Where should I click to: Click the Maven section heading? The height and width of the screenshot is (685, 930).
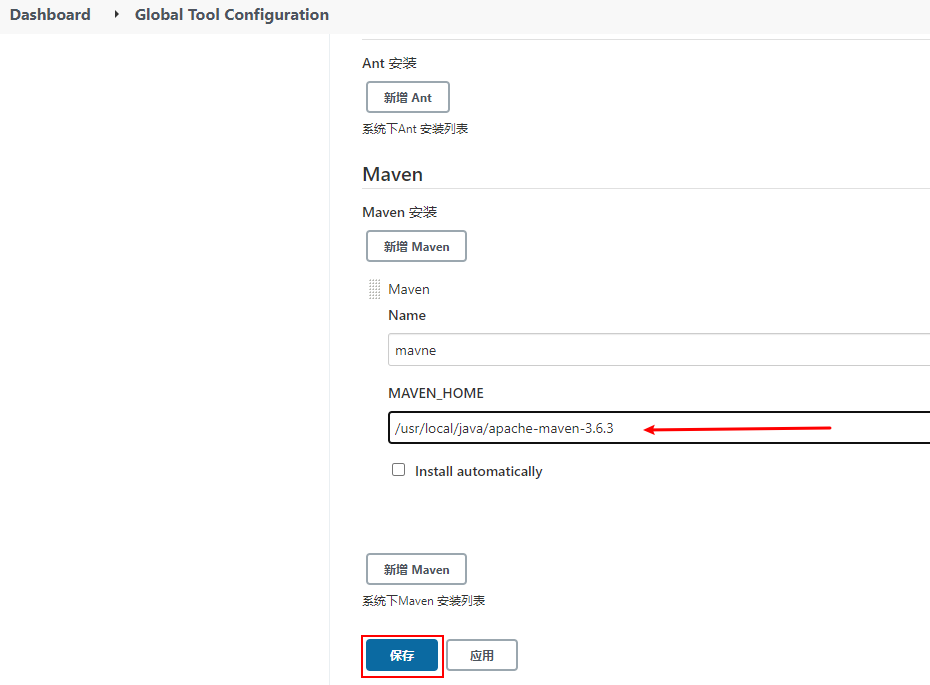(x=391, y=174)
